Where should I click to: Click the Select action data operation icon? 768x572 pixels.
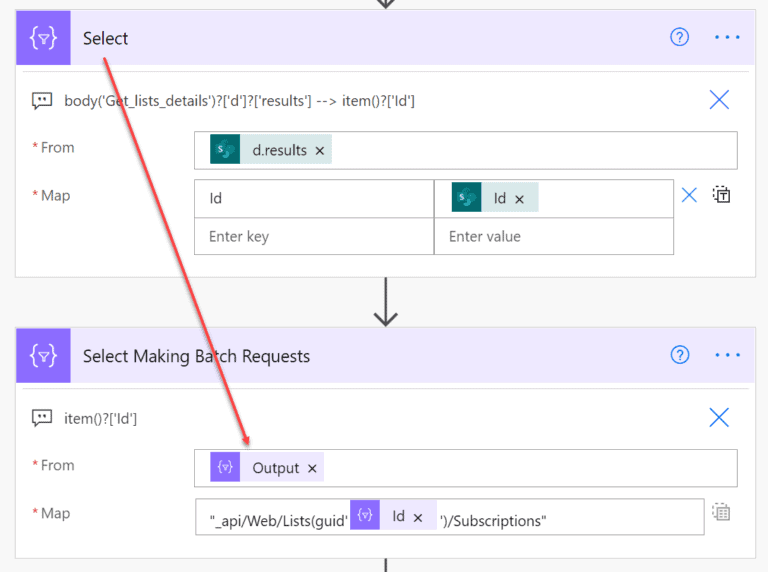pyautogui.click(x=43, y=38)
